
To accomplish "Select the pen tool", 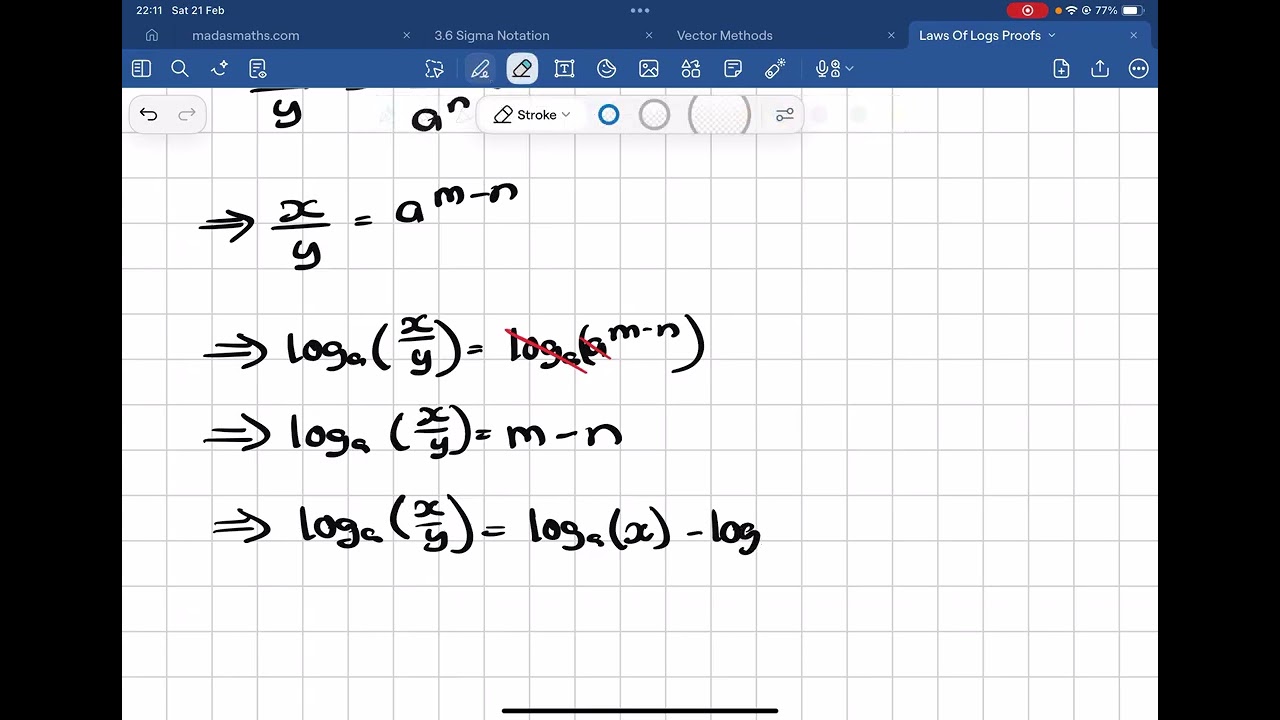I will (480, 69).
